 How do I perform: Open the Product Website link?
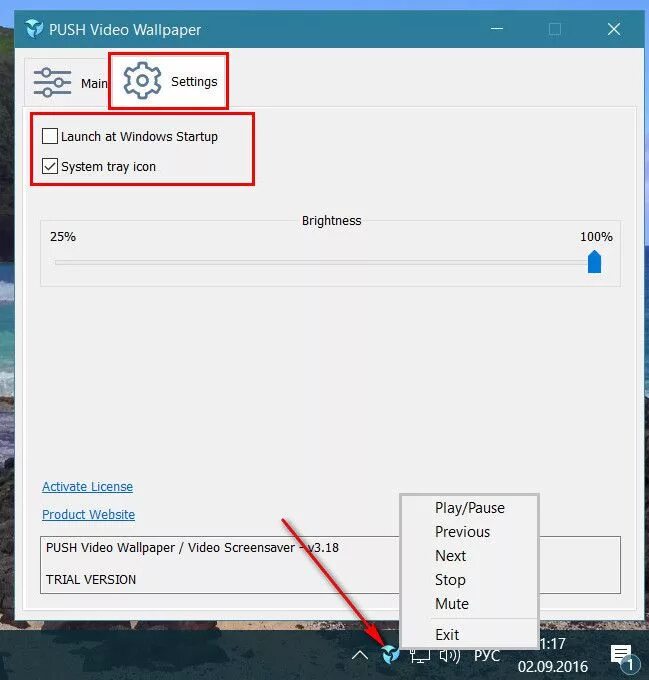pyautogui.click(x=88, y=514)
